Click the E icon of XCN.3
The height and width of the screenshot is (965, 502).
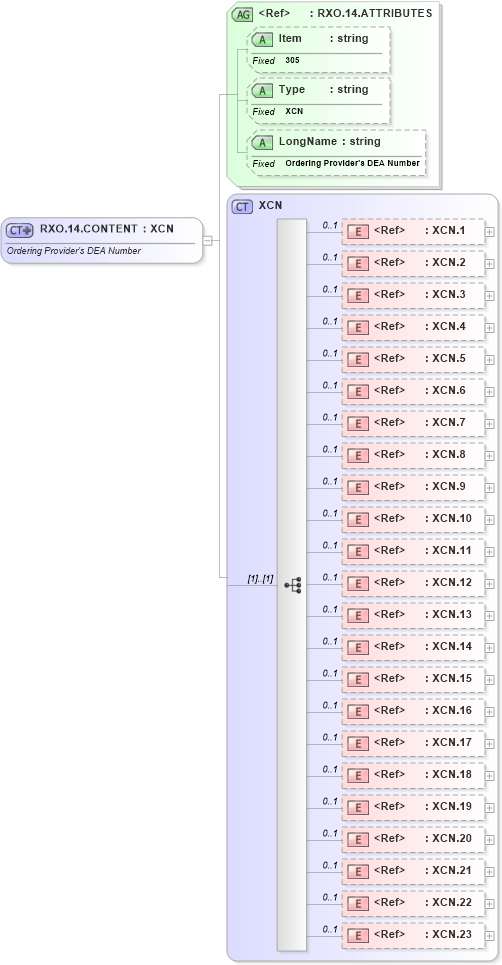click(358, 296)
